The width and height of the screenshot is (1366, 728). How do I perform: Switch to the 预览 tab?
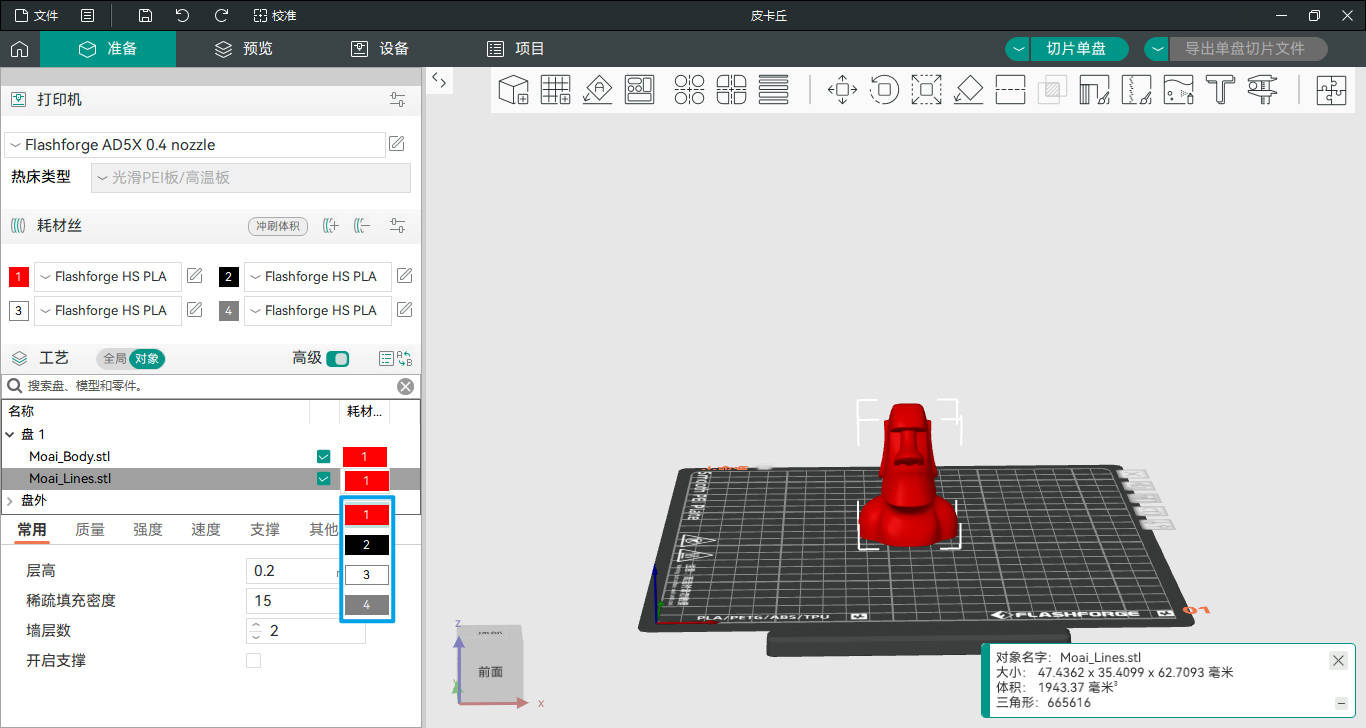pyautogui.click(x=244, y=49)
